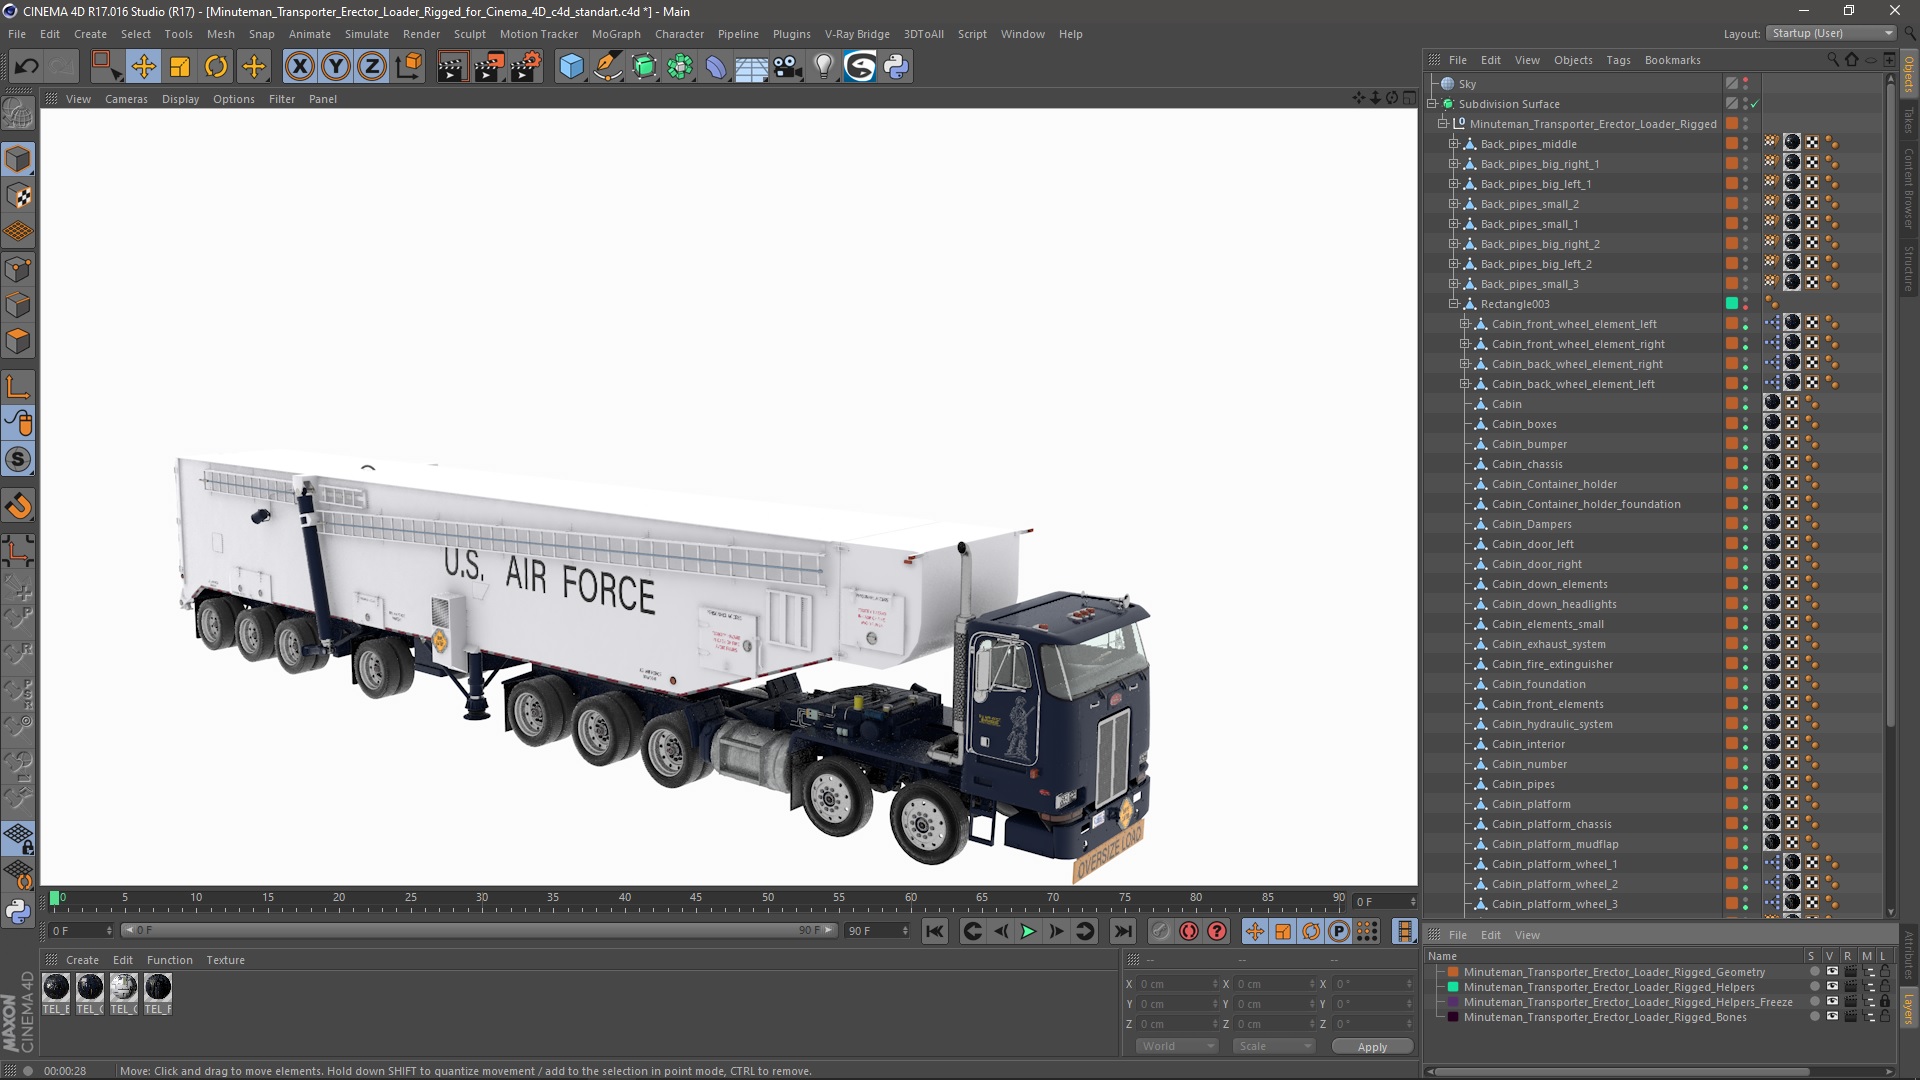This screenshot has height=1080, width=1920.
Task: Open Layer Manager View menu
Action: (1527, 935)
